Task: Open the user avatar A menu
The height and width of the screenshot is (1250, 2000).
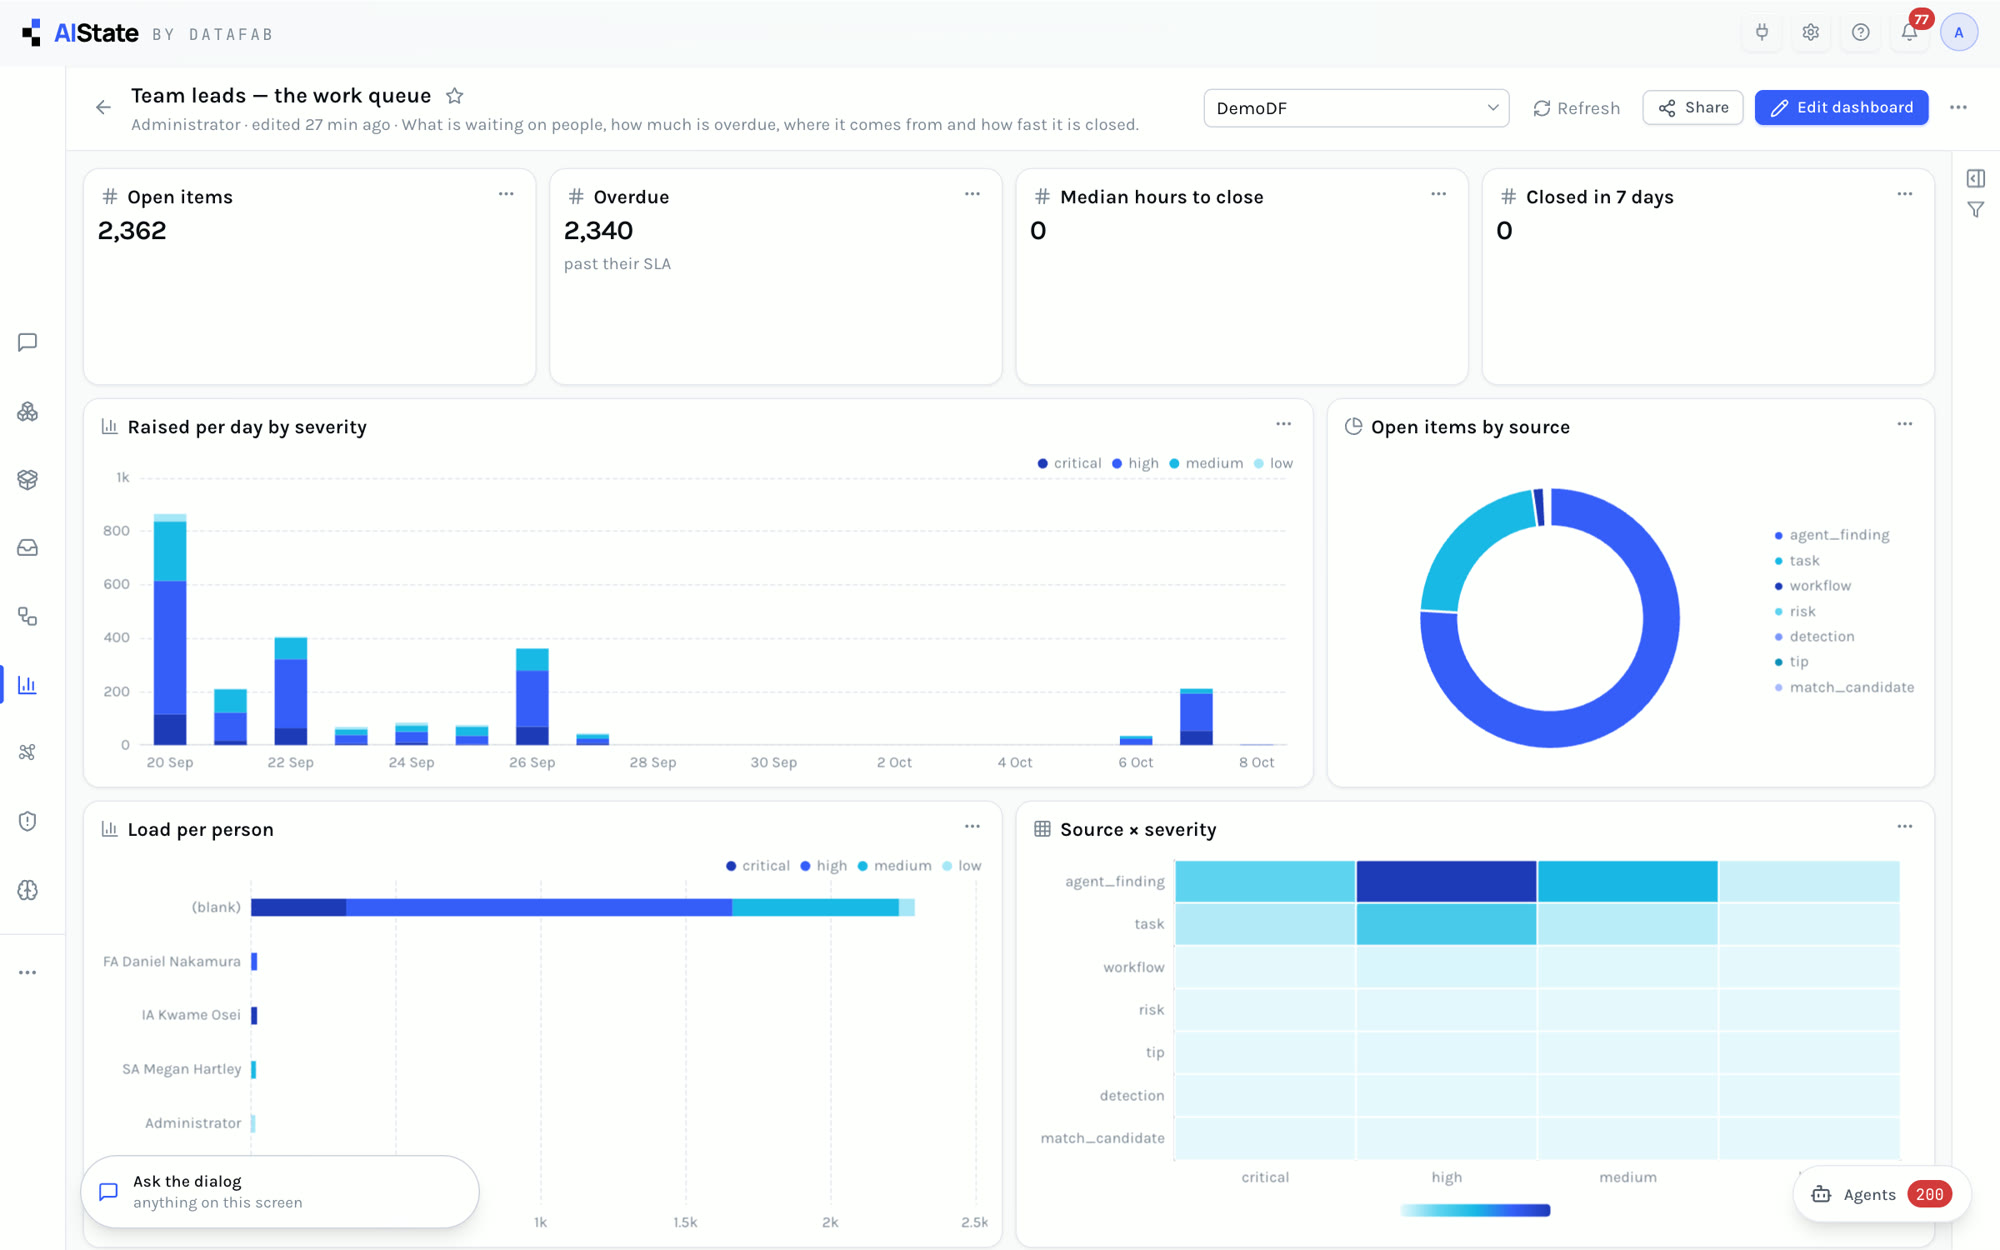Action: (x=1959, y=32)
